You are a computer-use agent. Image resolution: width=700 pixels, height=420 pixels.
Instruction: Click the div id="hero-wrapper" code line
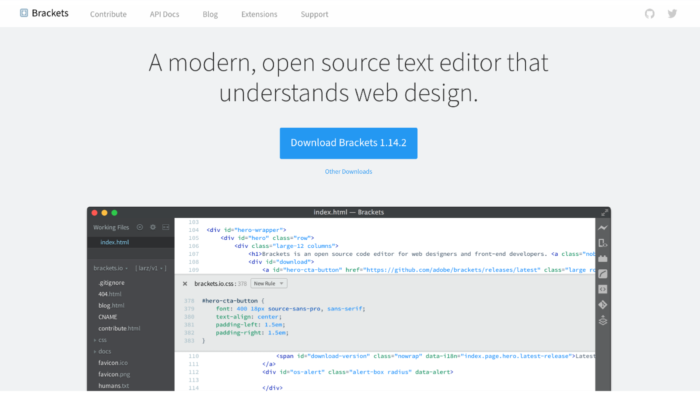tap(246, 230)
